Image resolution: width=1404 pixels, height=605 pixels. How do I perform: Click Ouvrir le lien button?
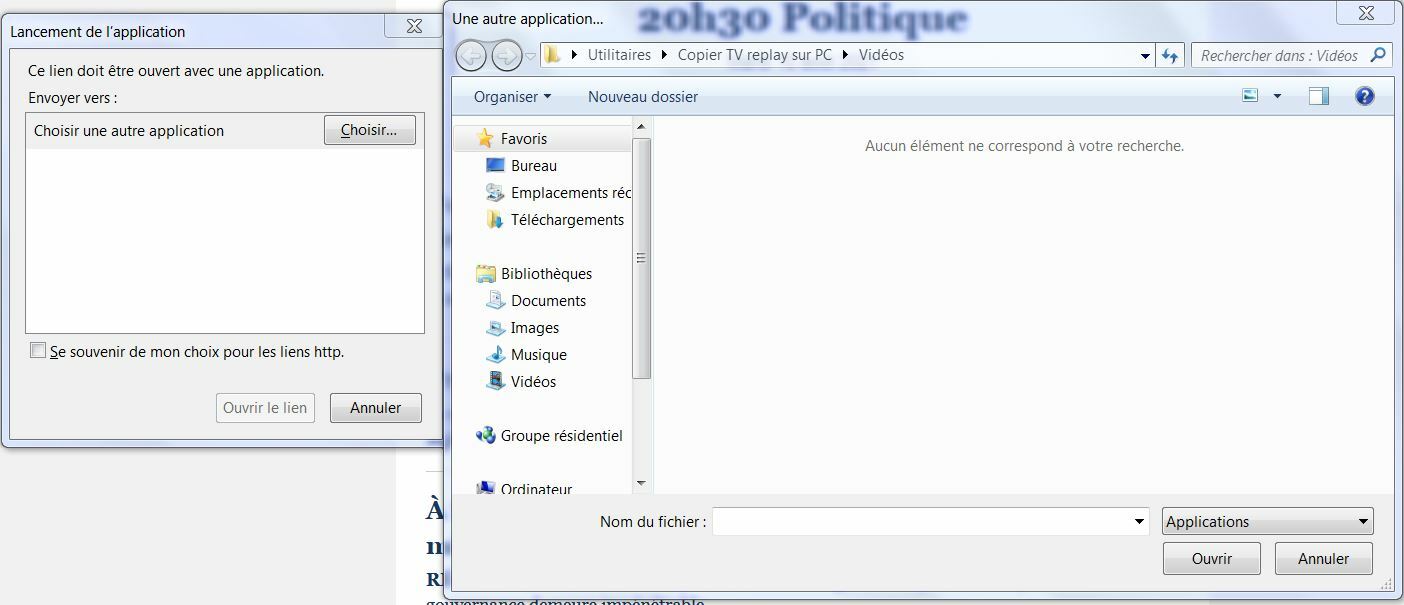(265, 407)
